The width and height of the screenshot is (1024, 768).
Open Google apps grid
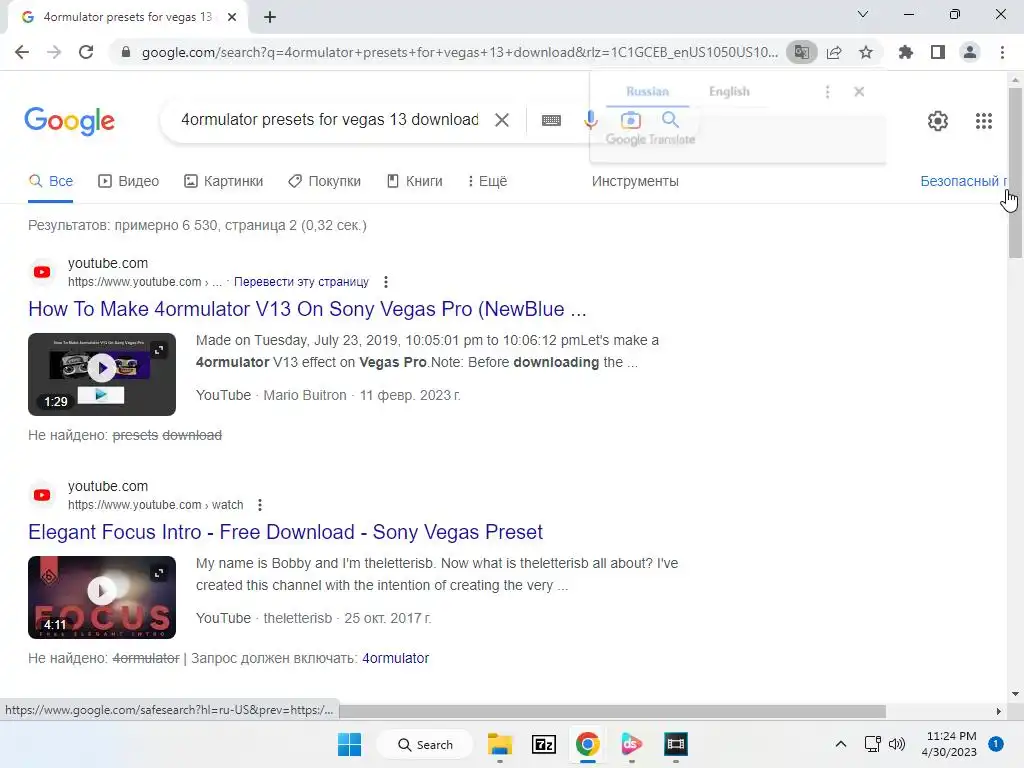pyautogui.click(x=984, y=121)
